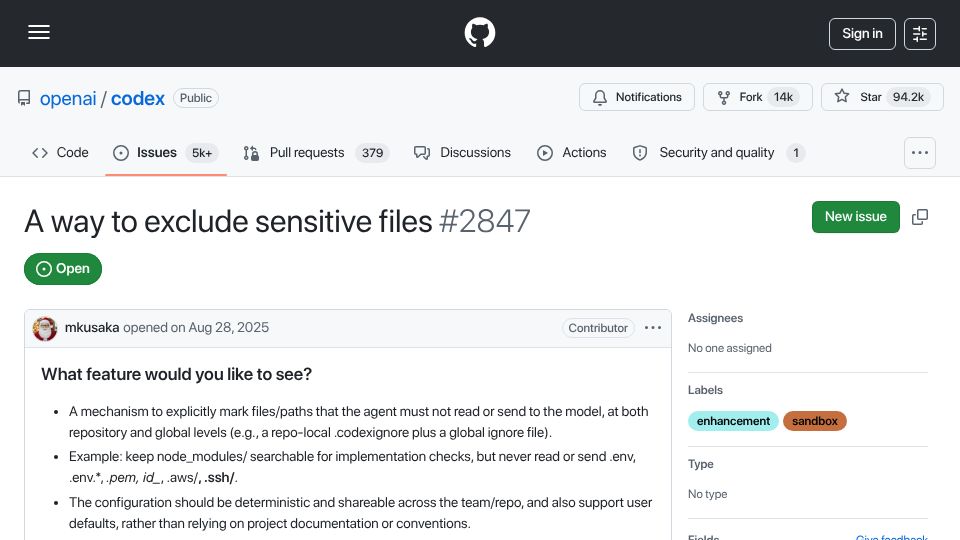Click the 14k fork count

(x=783, y=97)
